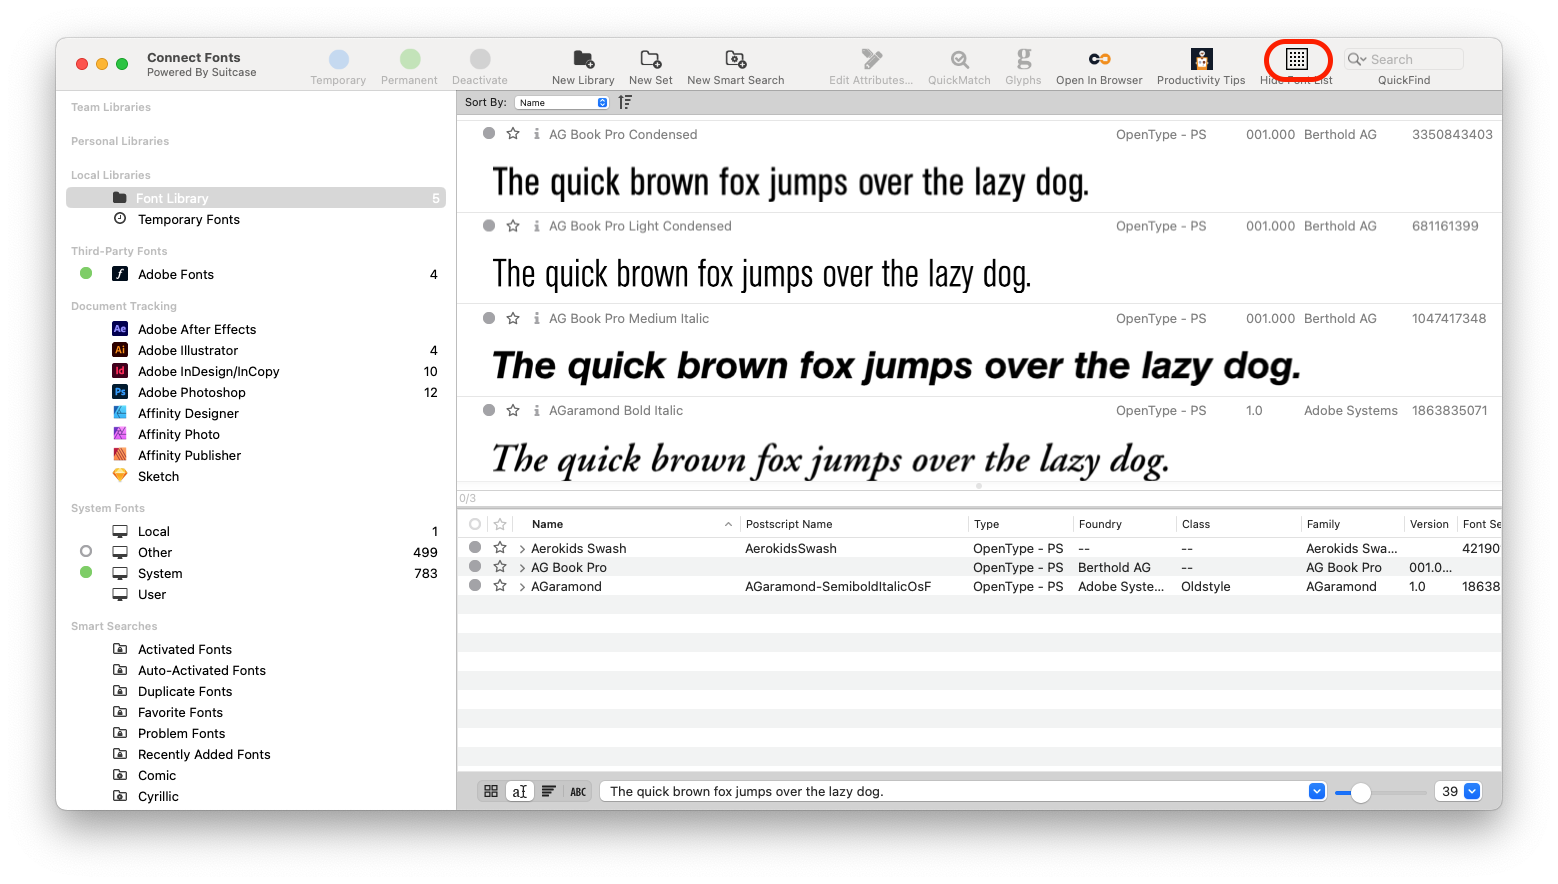Adjust the preview size slider
The height and width of the screenshot is (884, 1558).
(x=1360, y=792)
